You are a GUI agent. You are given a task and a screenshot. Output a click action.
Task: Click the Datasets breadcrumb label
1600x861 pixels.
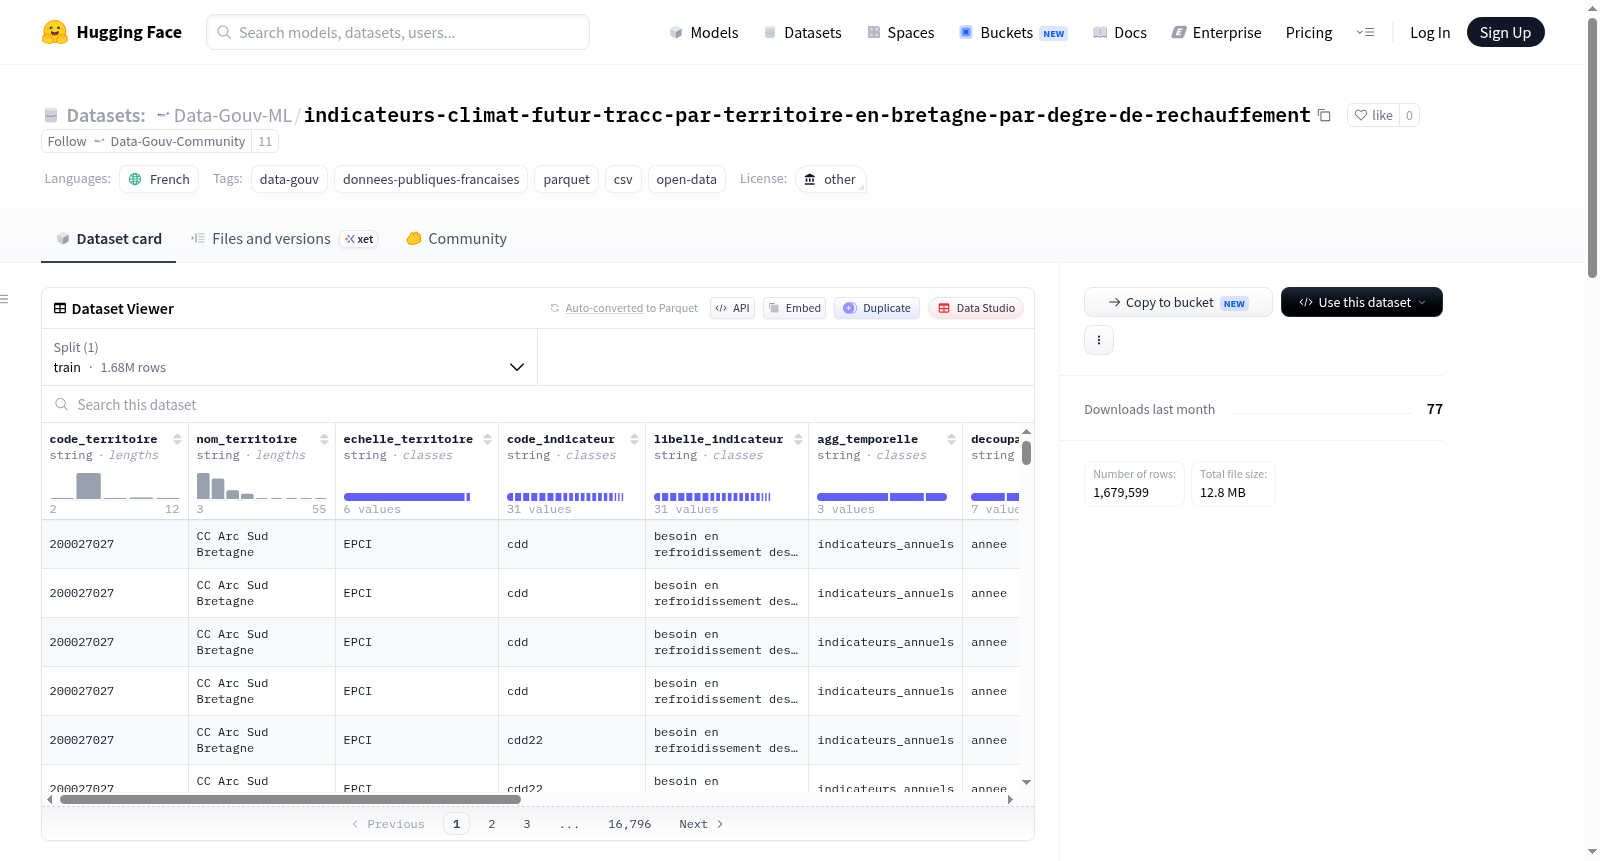tap(105, 115)
